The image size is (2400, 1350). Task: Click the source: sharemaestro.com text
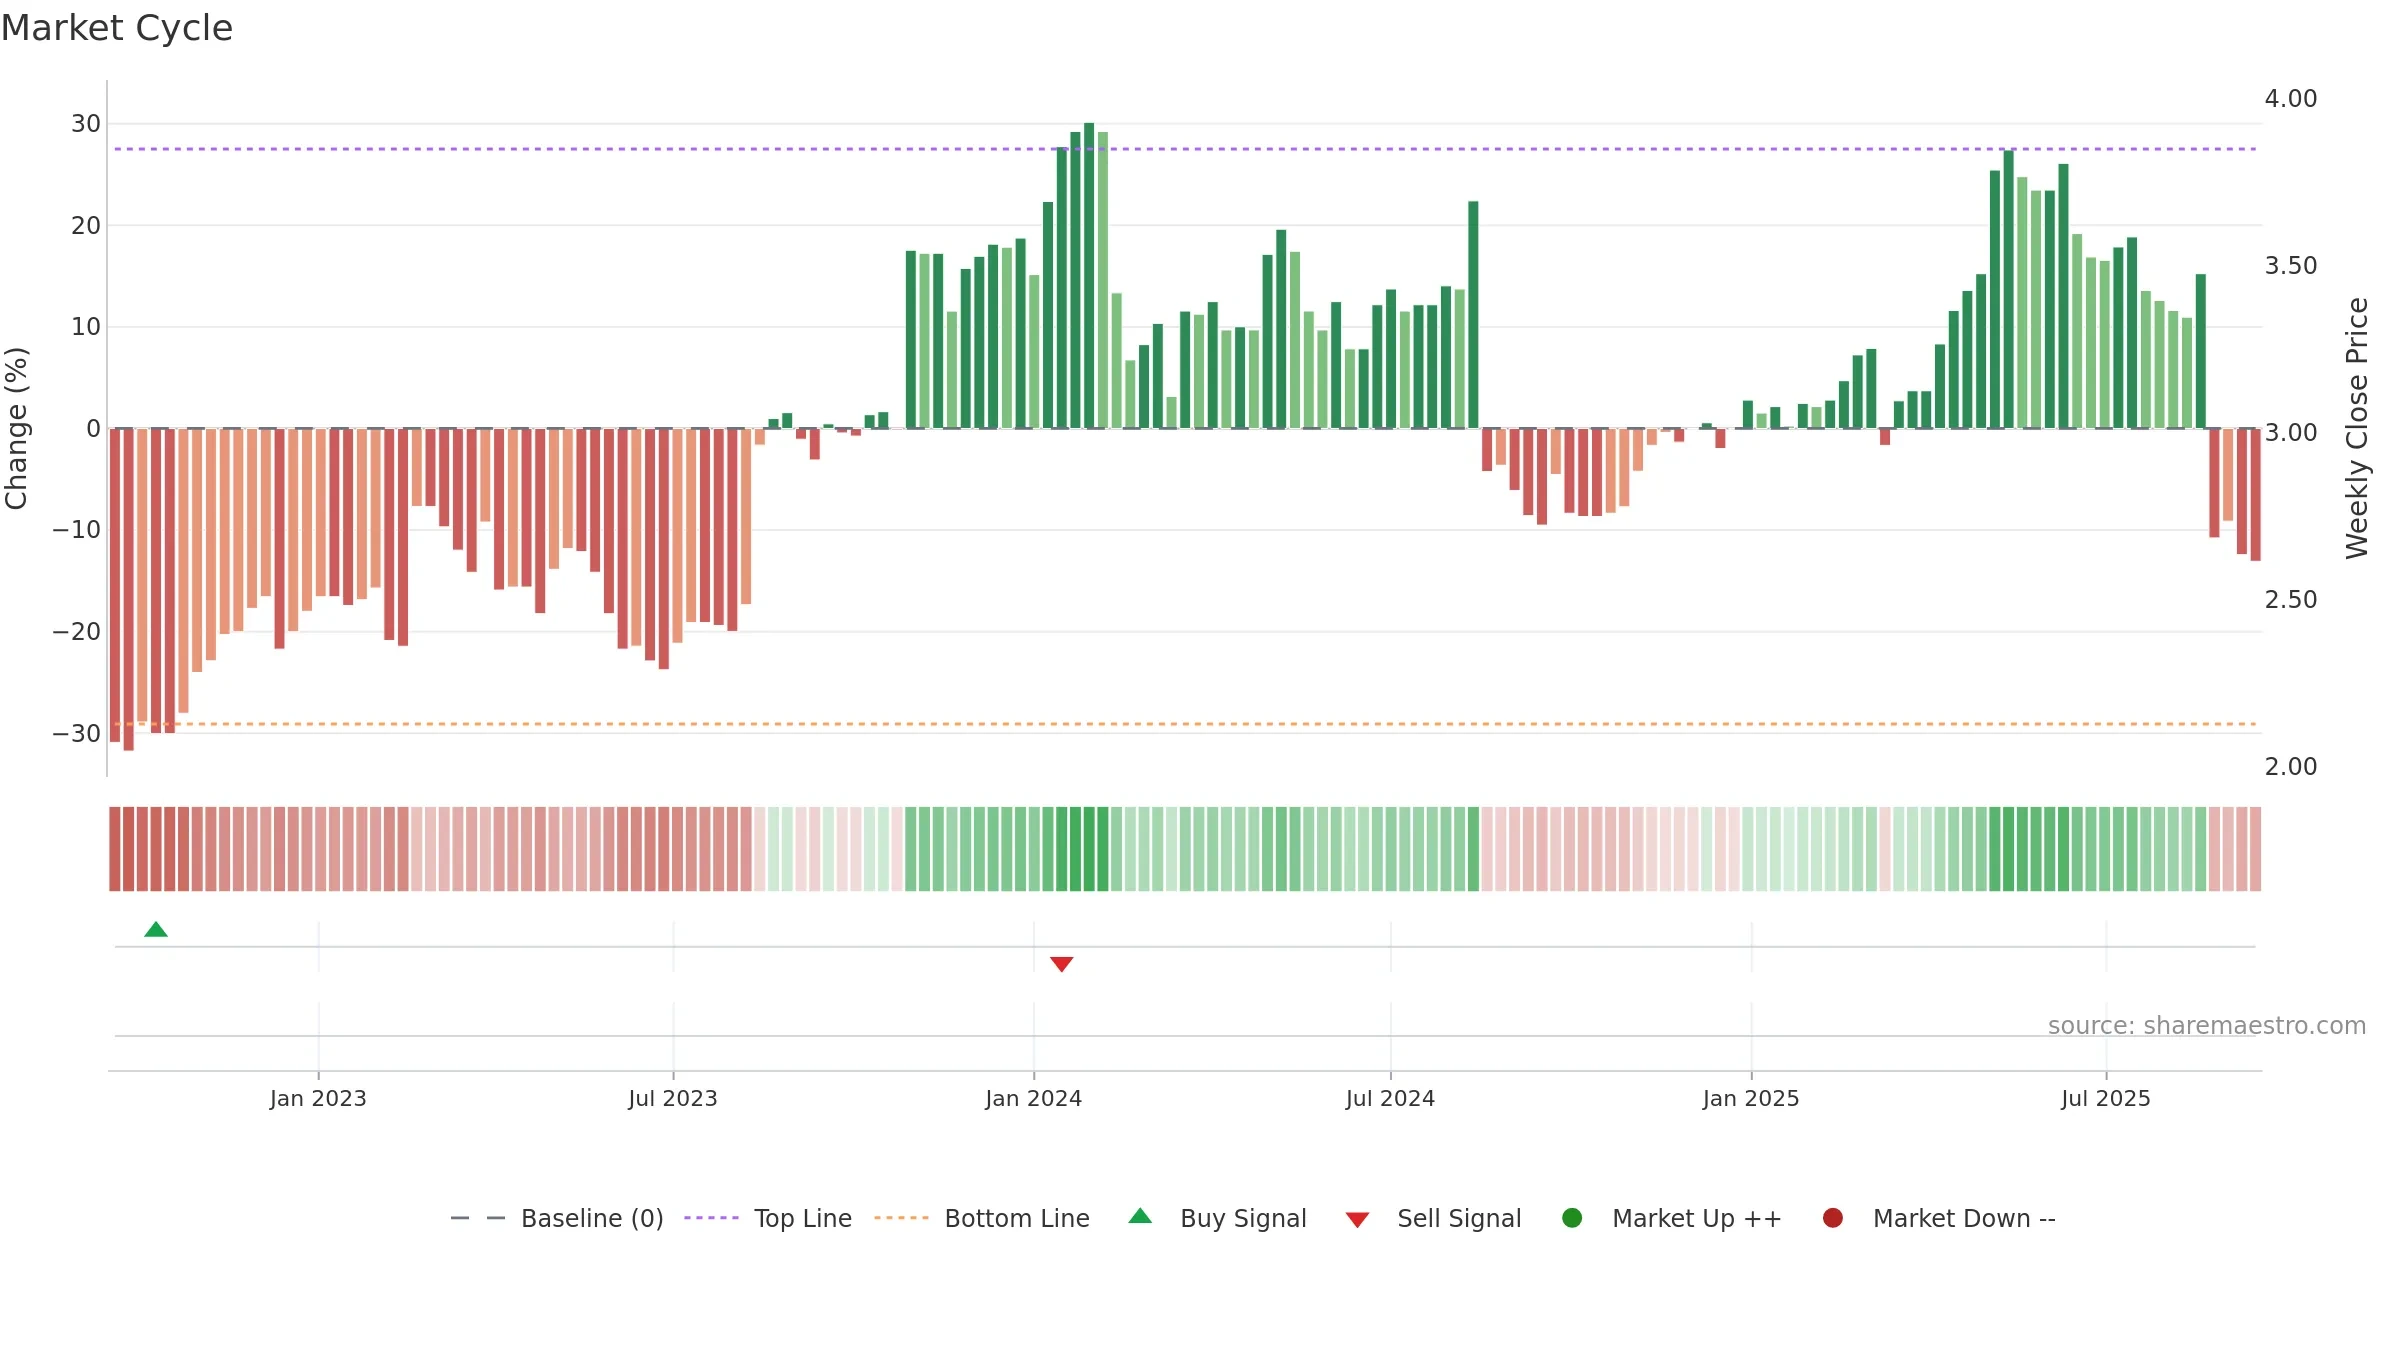tap(2207, 1026)
